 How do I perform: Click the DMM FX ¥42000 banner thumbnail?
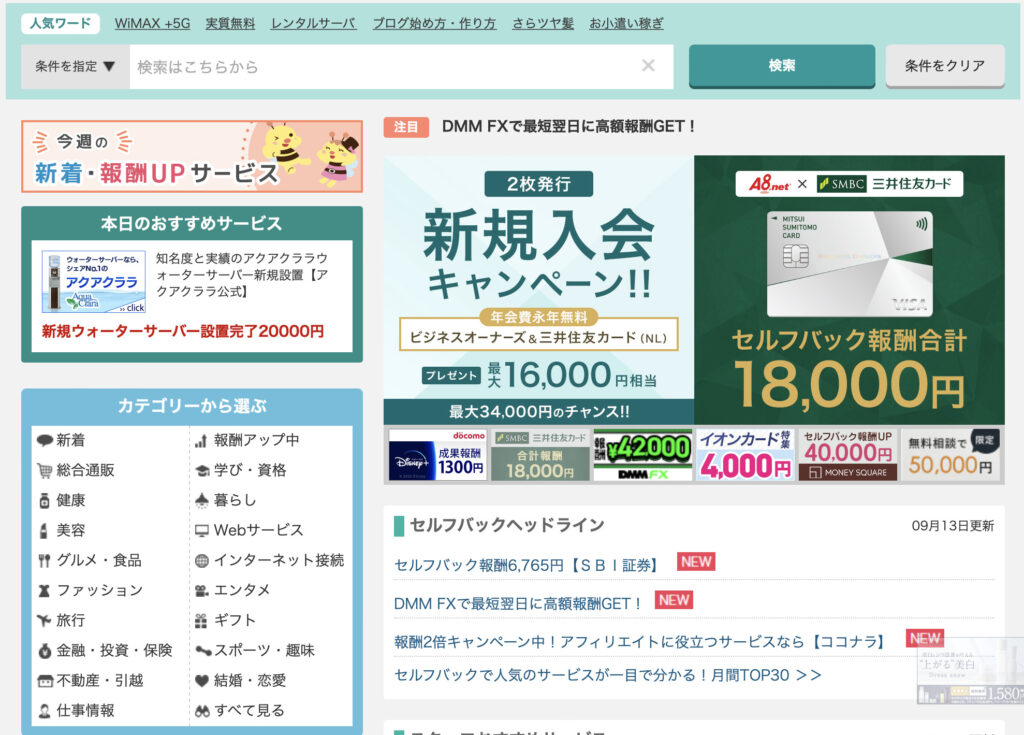coord(642,456)
